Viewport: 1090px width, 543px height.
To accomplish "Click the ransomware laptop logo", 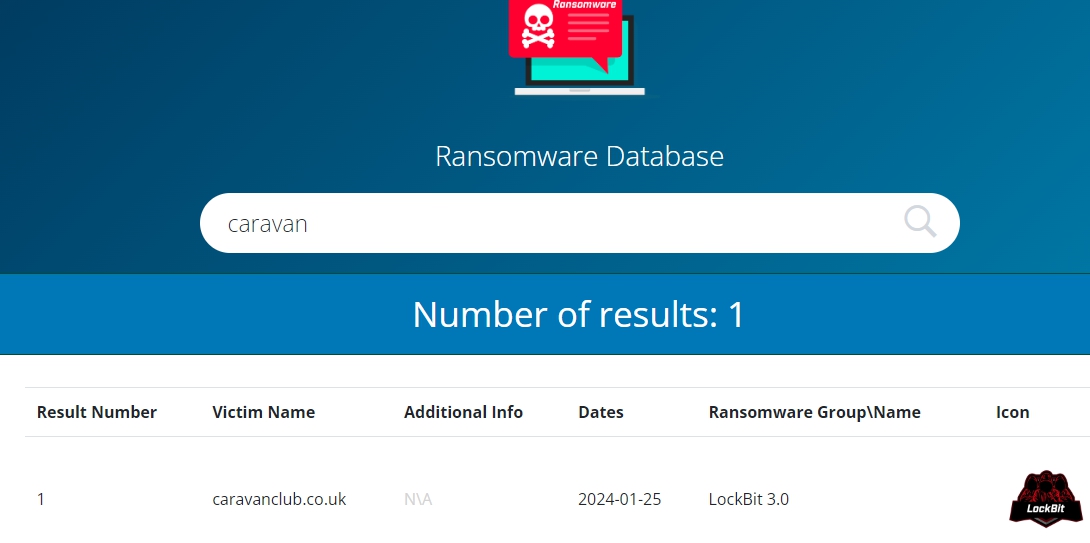I will coord(579,47).
